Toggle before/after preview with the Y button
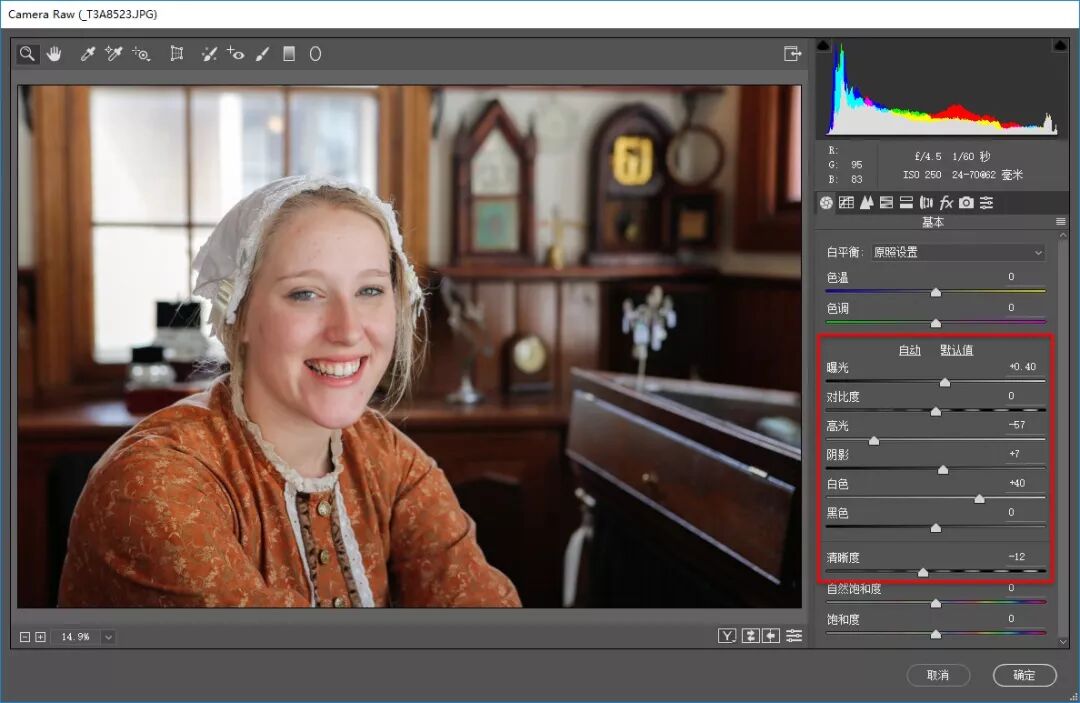Image resolution: width=1080 pixels, height=703 pixels. pos(727,636)
